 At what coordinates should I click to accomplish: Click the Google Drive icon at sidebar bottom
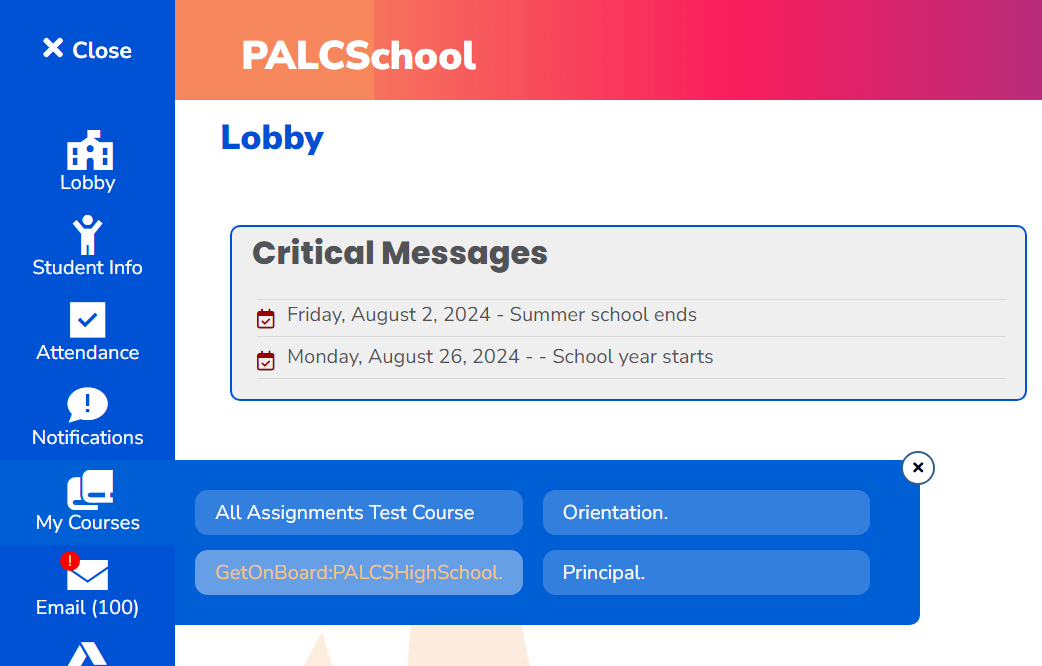[x=87, y=655]
